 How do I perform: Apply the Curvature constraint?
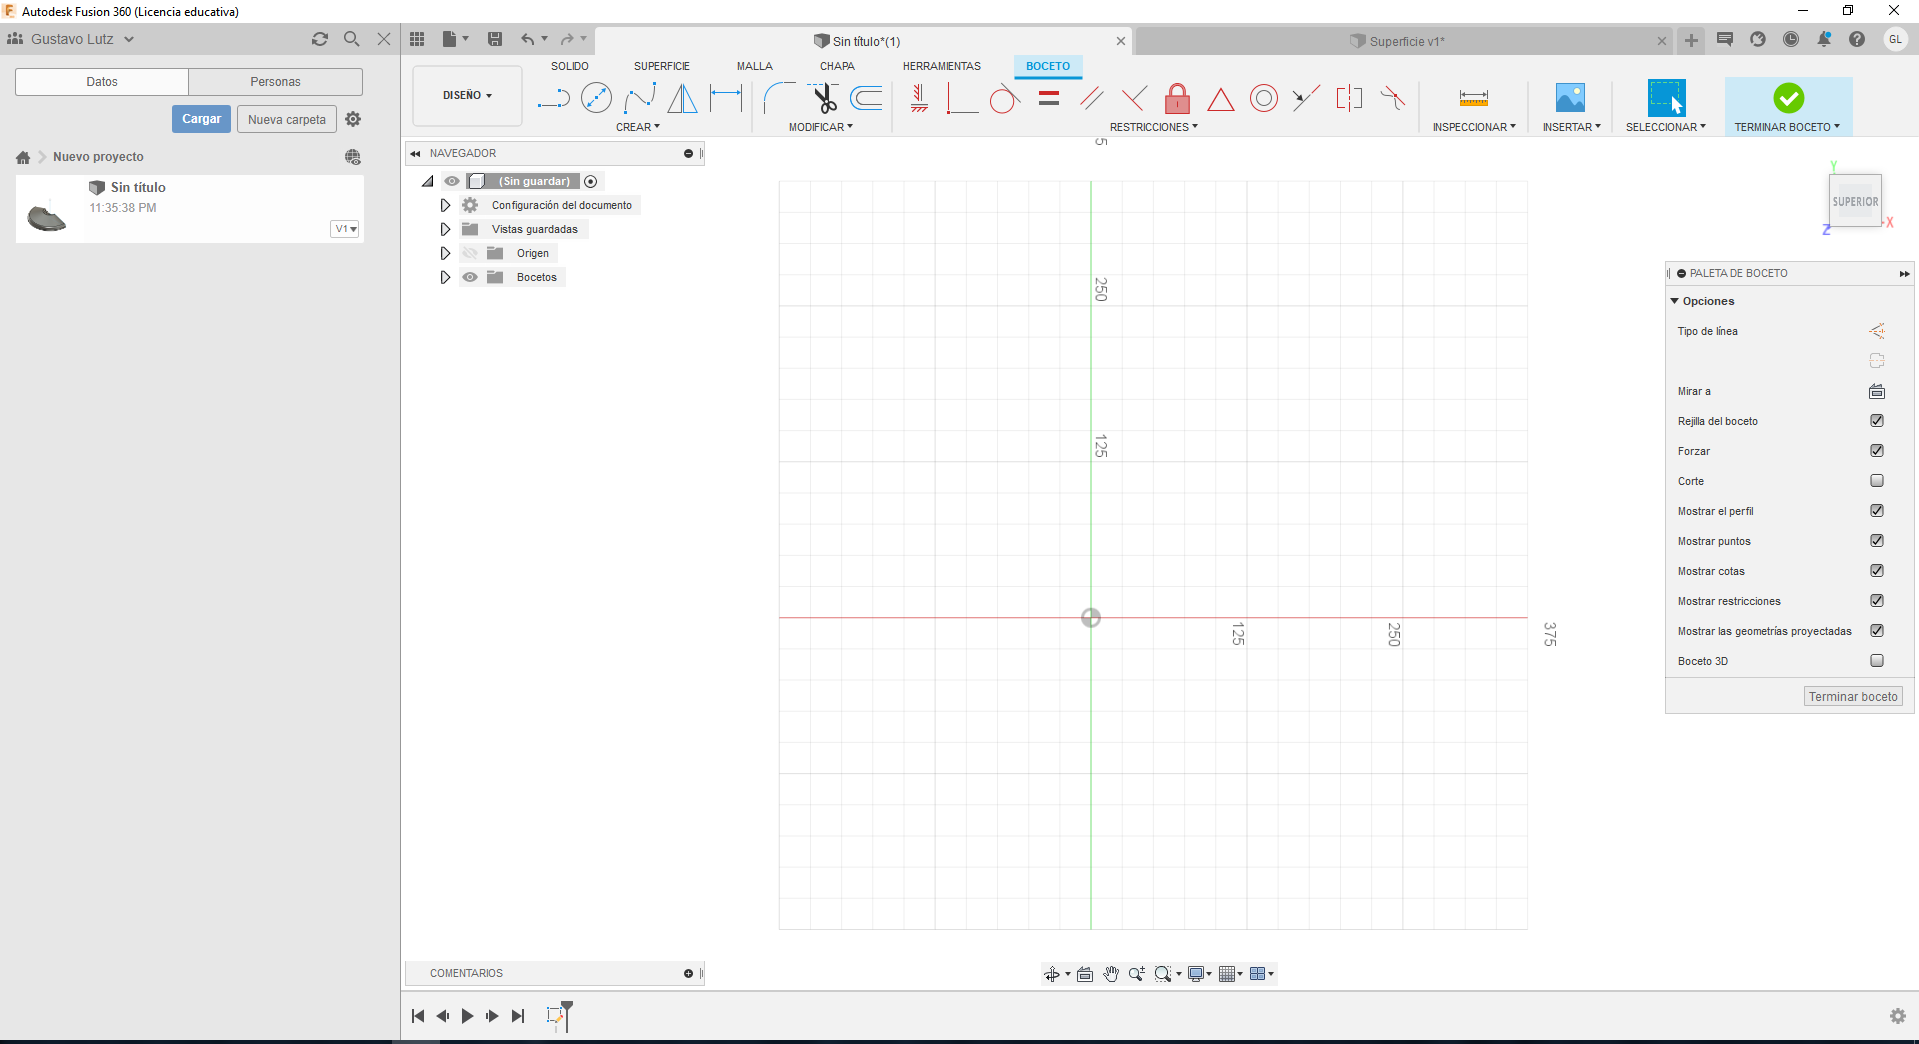point(1392,98)
